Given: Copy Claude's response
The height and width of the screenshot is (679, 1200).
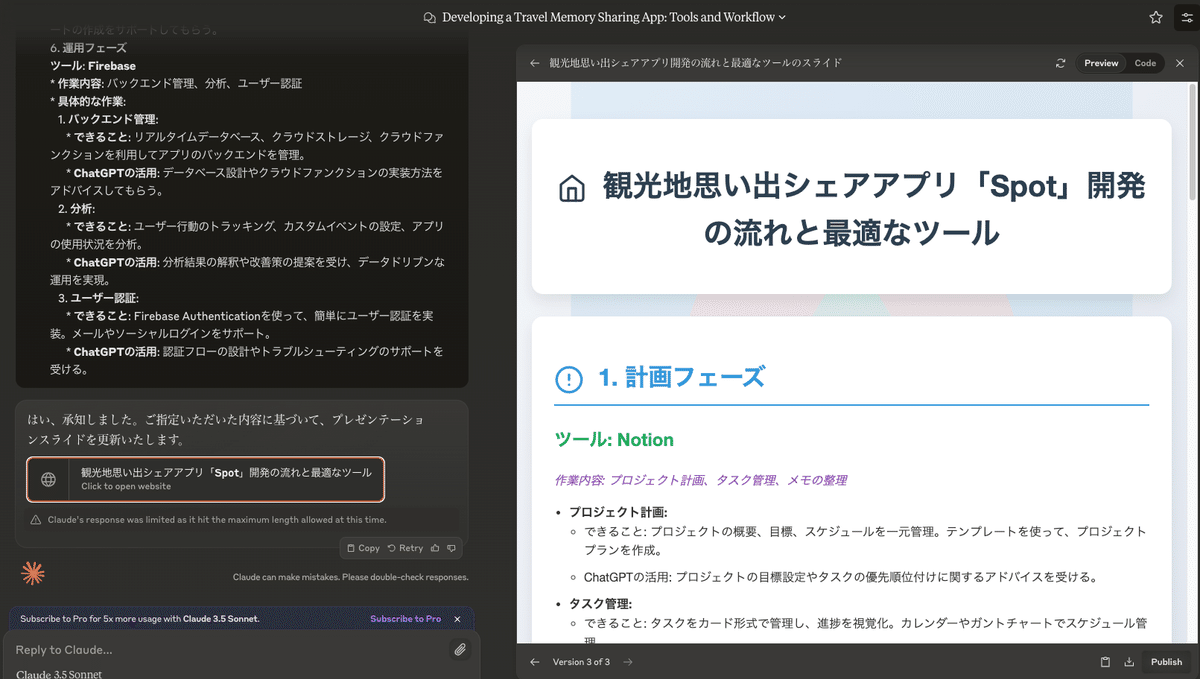Looking at the screenshot, I should point(363,548).
